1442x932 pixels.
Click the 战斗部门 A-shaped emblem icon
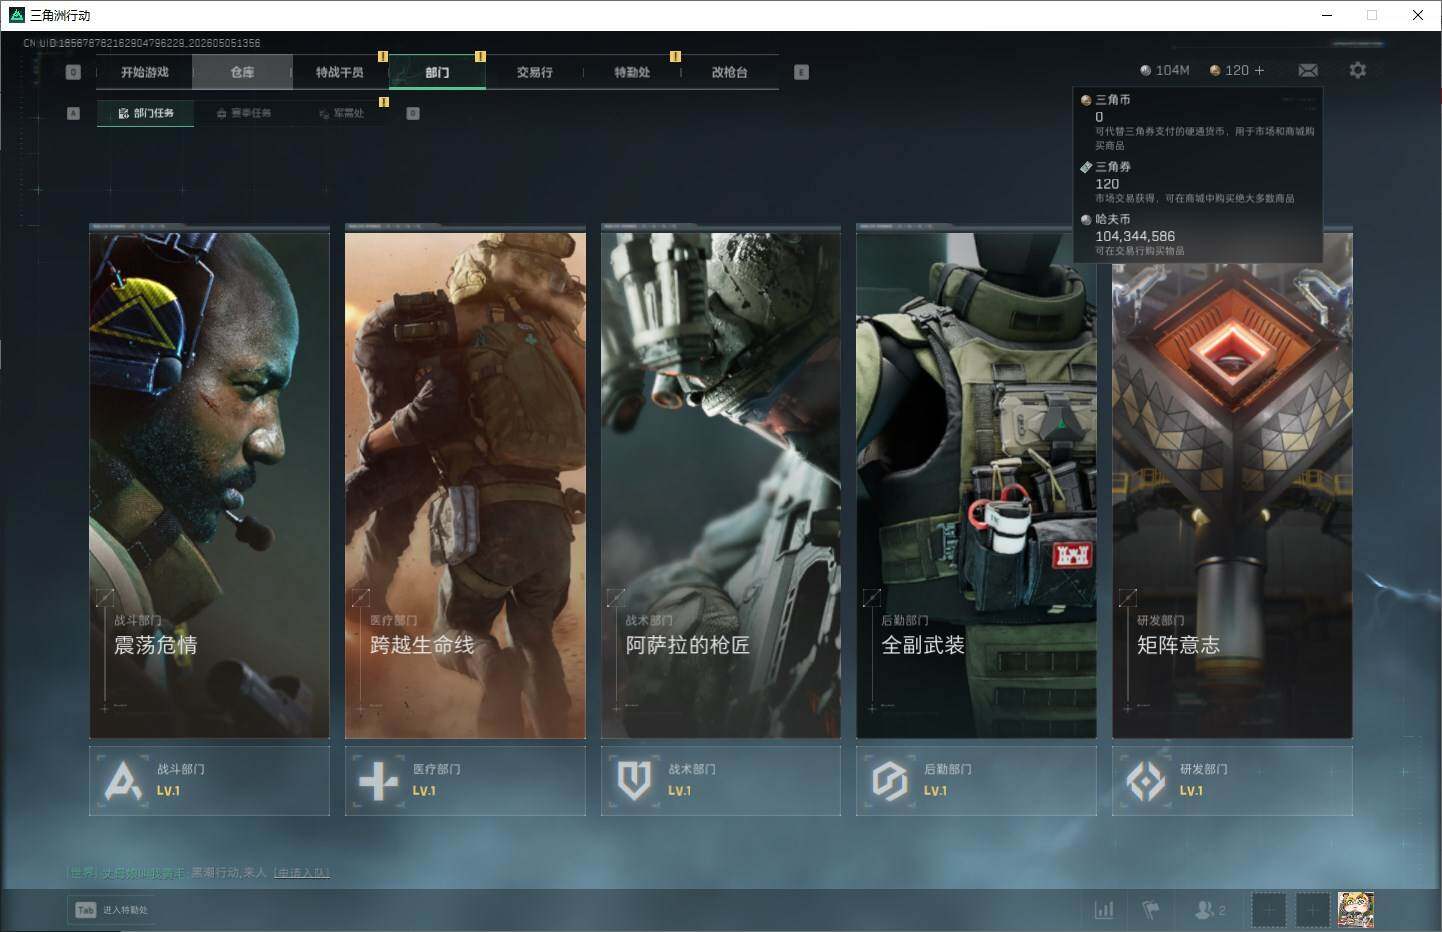pyautogui.click(x=123, y=781)
